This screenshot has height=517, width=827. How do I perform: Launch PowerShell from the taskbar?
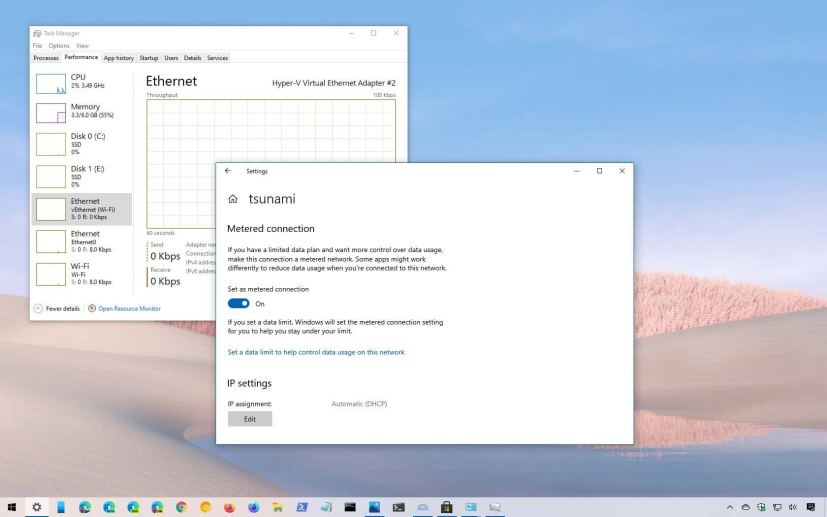pos(302,508)
